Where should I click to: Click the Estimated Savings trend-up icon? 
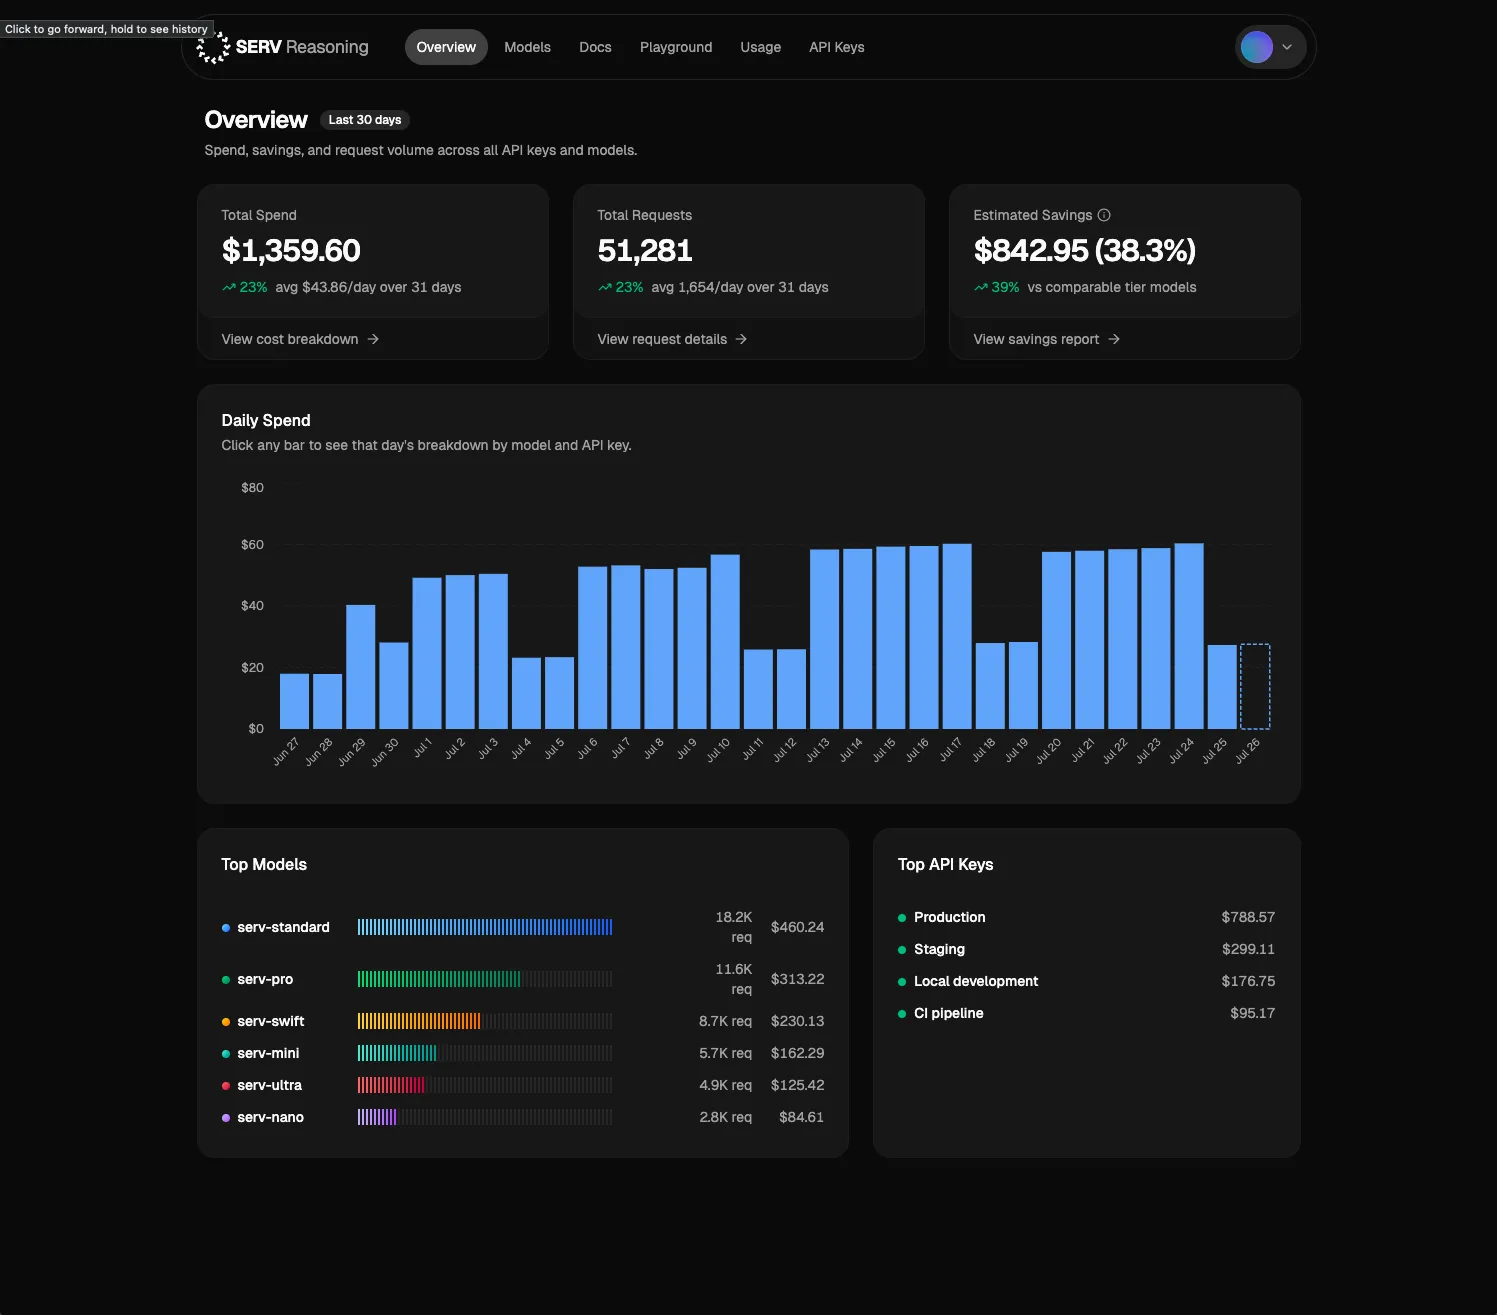(x=981, y=287)
